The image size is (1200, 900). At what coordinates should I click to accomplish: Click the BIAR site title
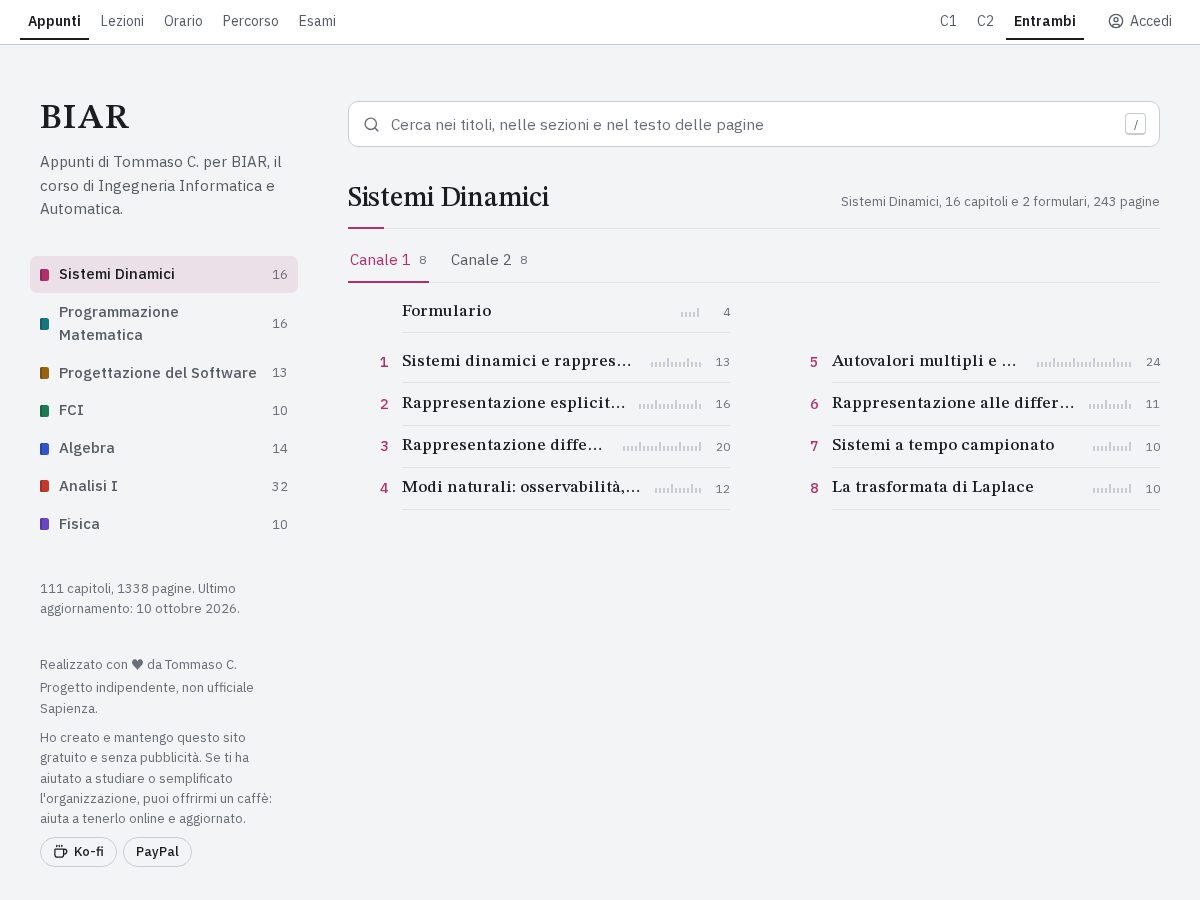pos(85,117)
